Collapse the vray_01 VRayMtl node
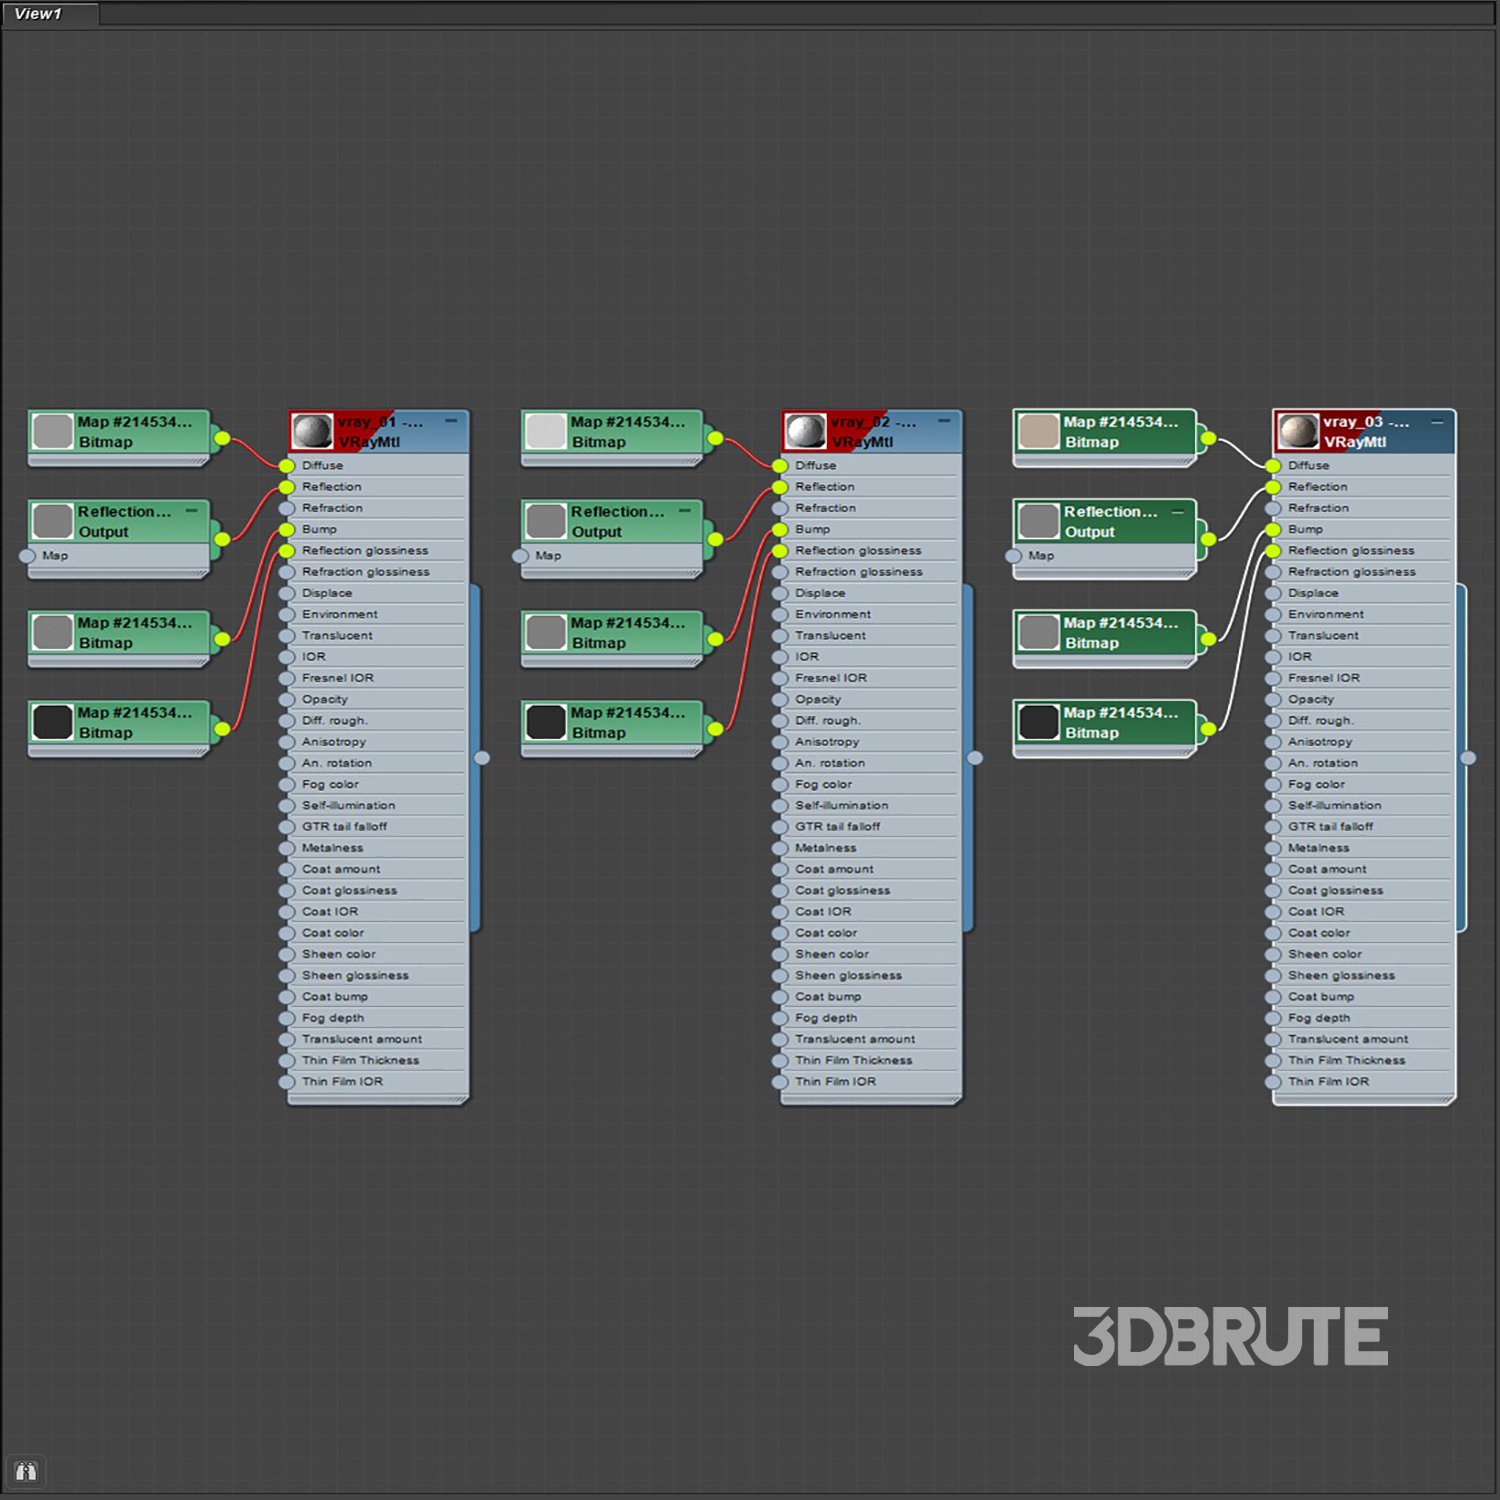 [451, 422]
